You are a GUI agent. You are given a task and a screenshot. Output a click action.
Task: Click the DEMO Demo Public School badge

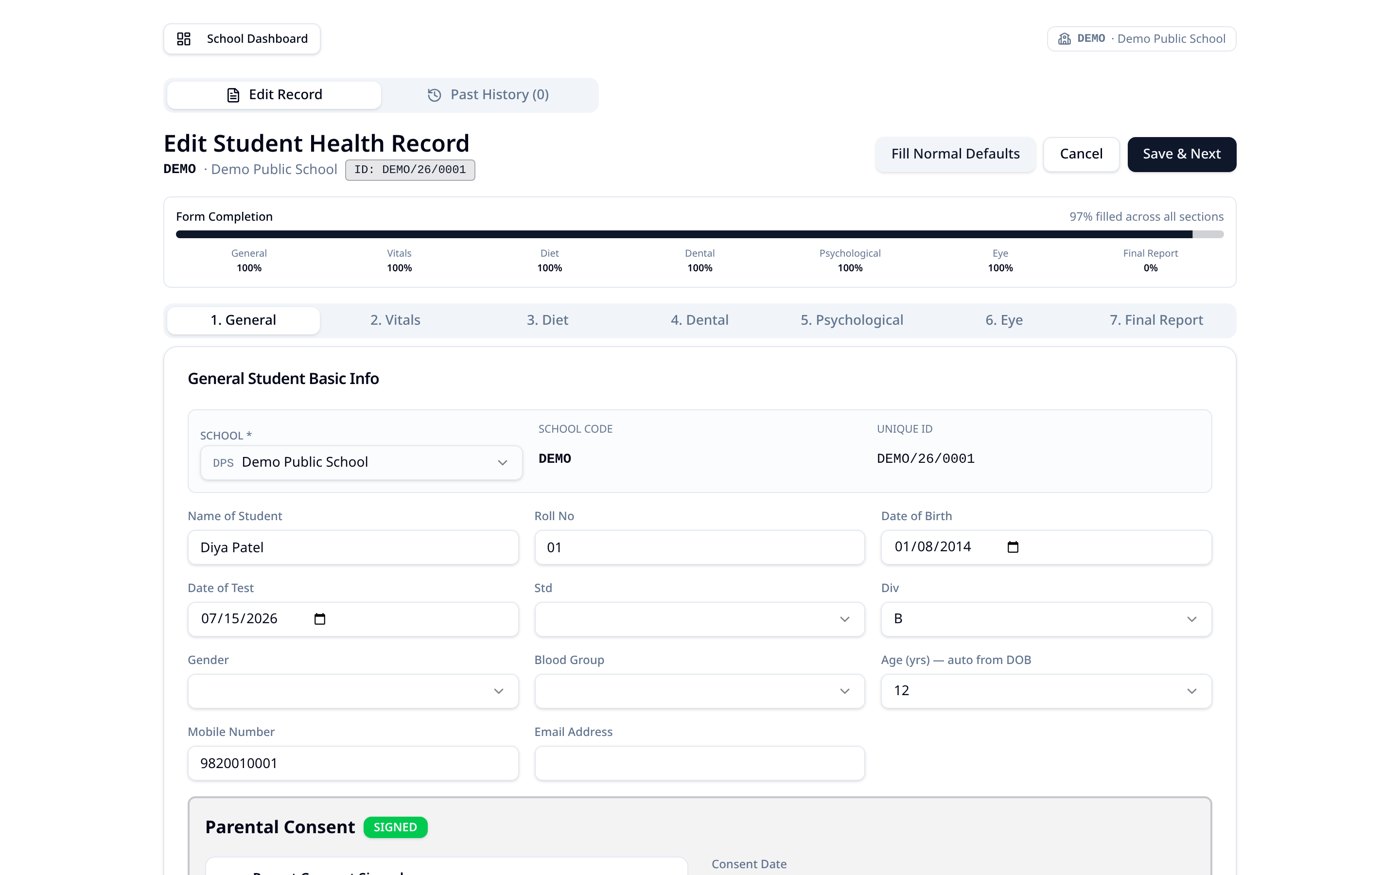pos(1142,39)
